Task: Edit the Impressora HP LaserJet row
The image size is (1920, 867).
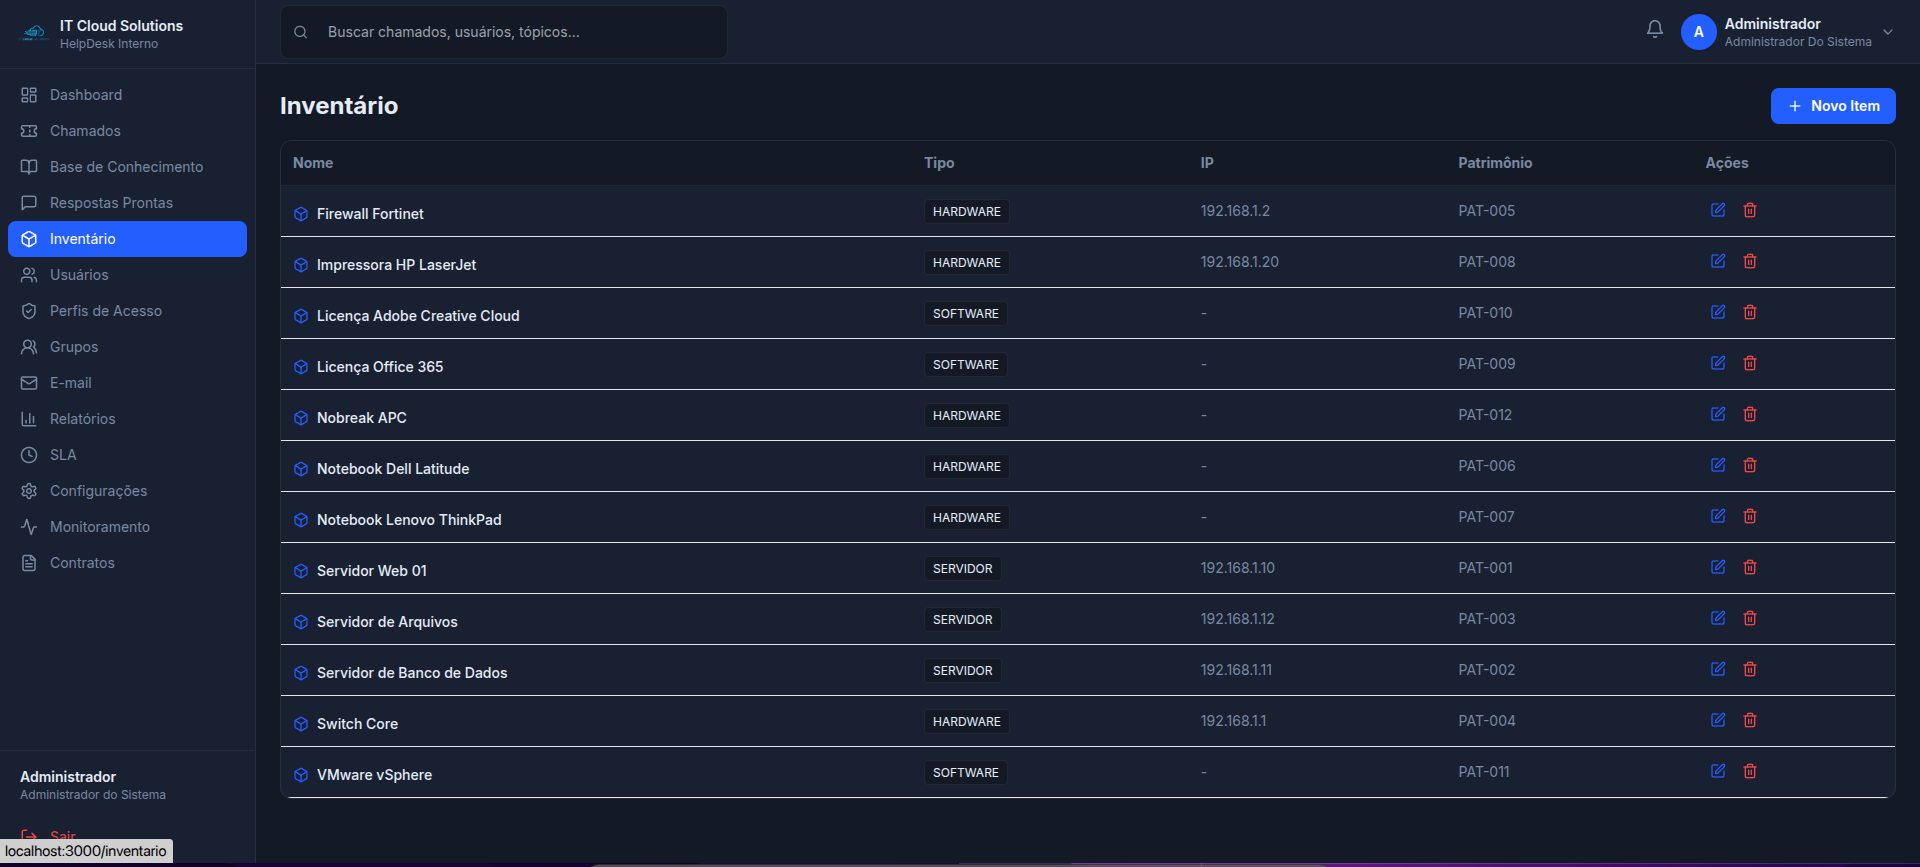Action: (1718, 261)
